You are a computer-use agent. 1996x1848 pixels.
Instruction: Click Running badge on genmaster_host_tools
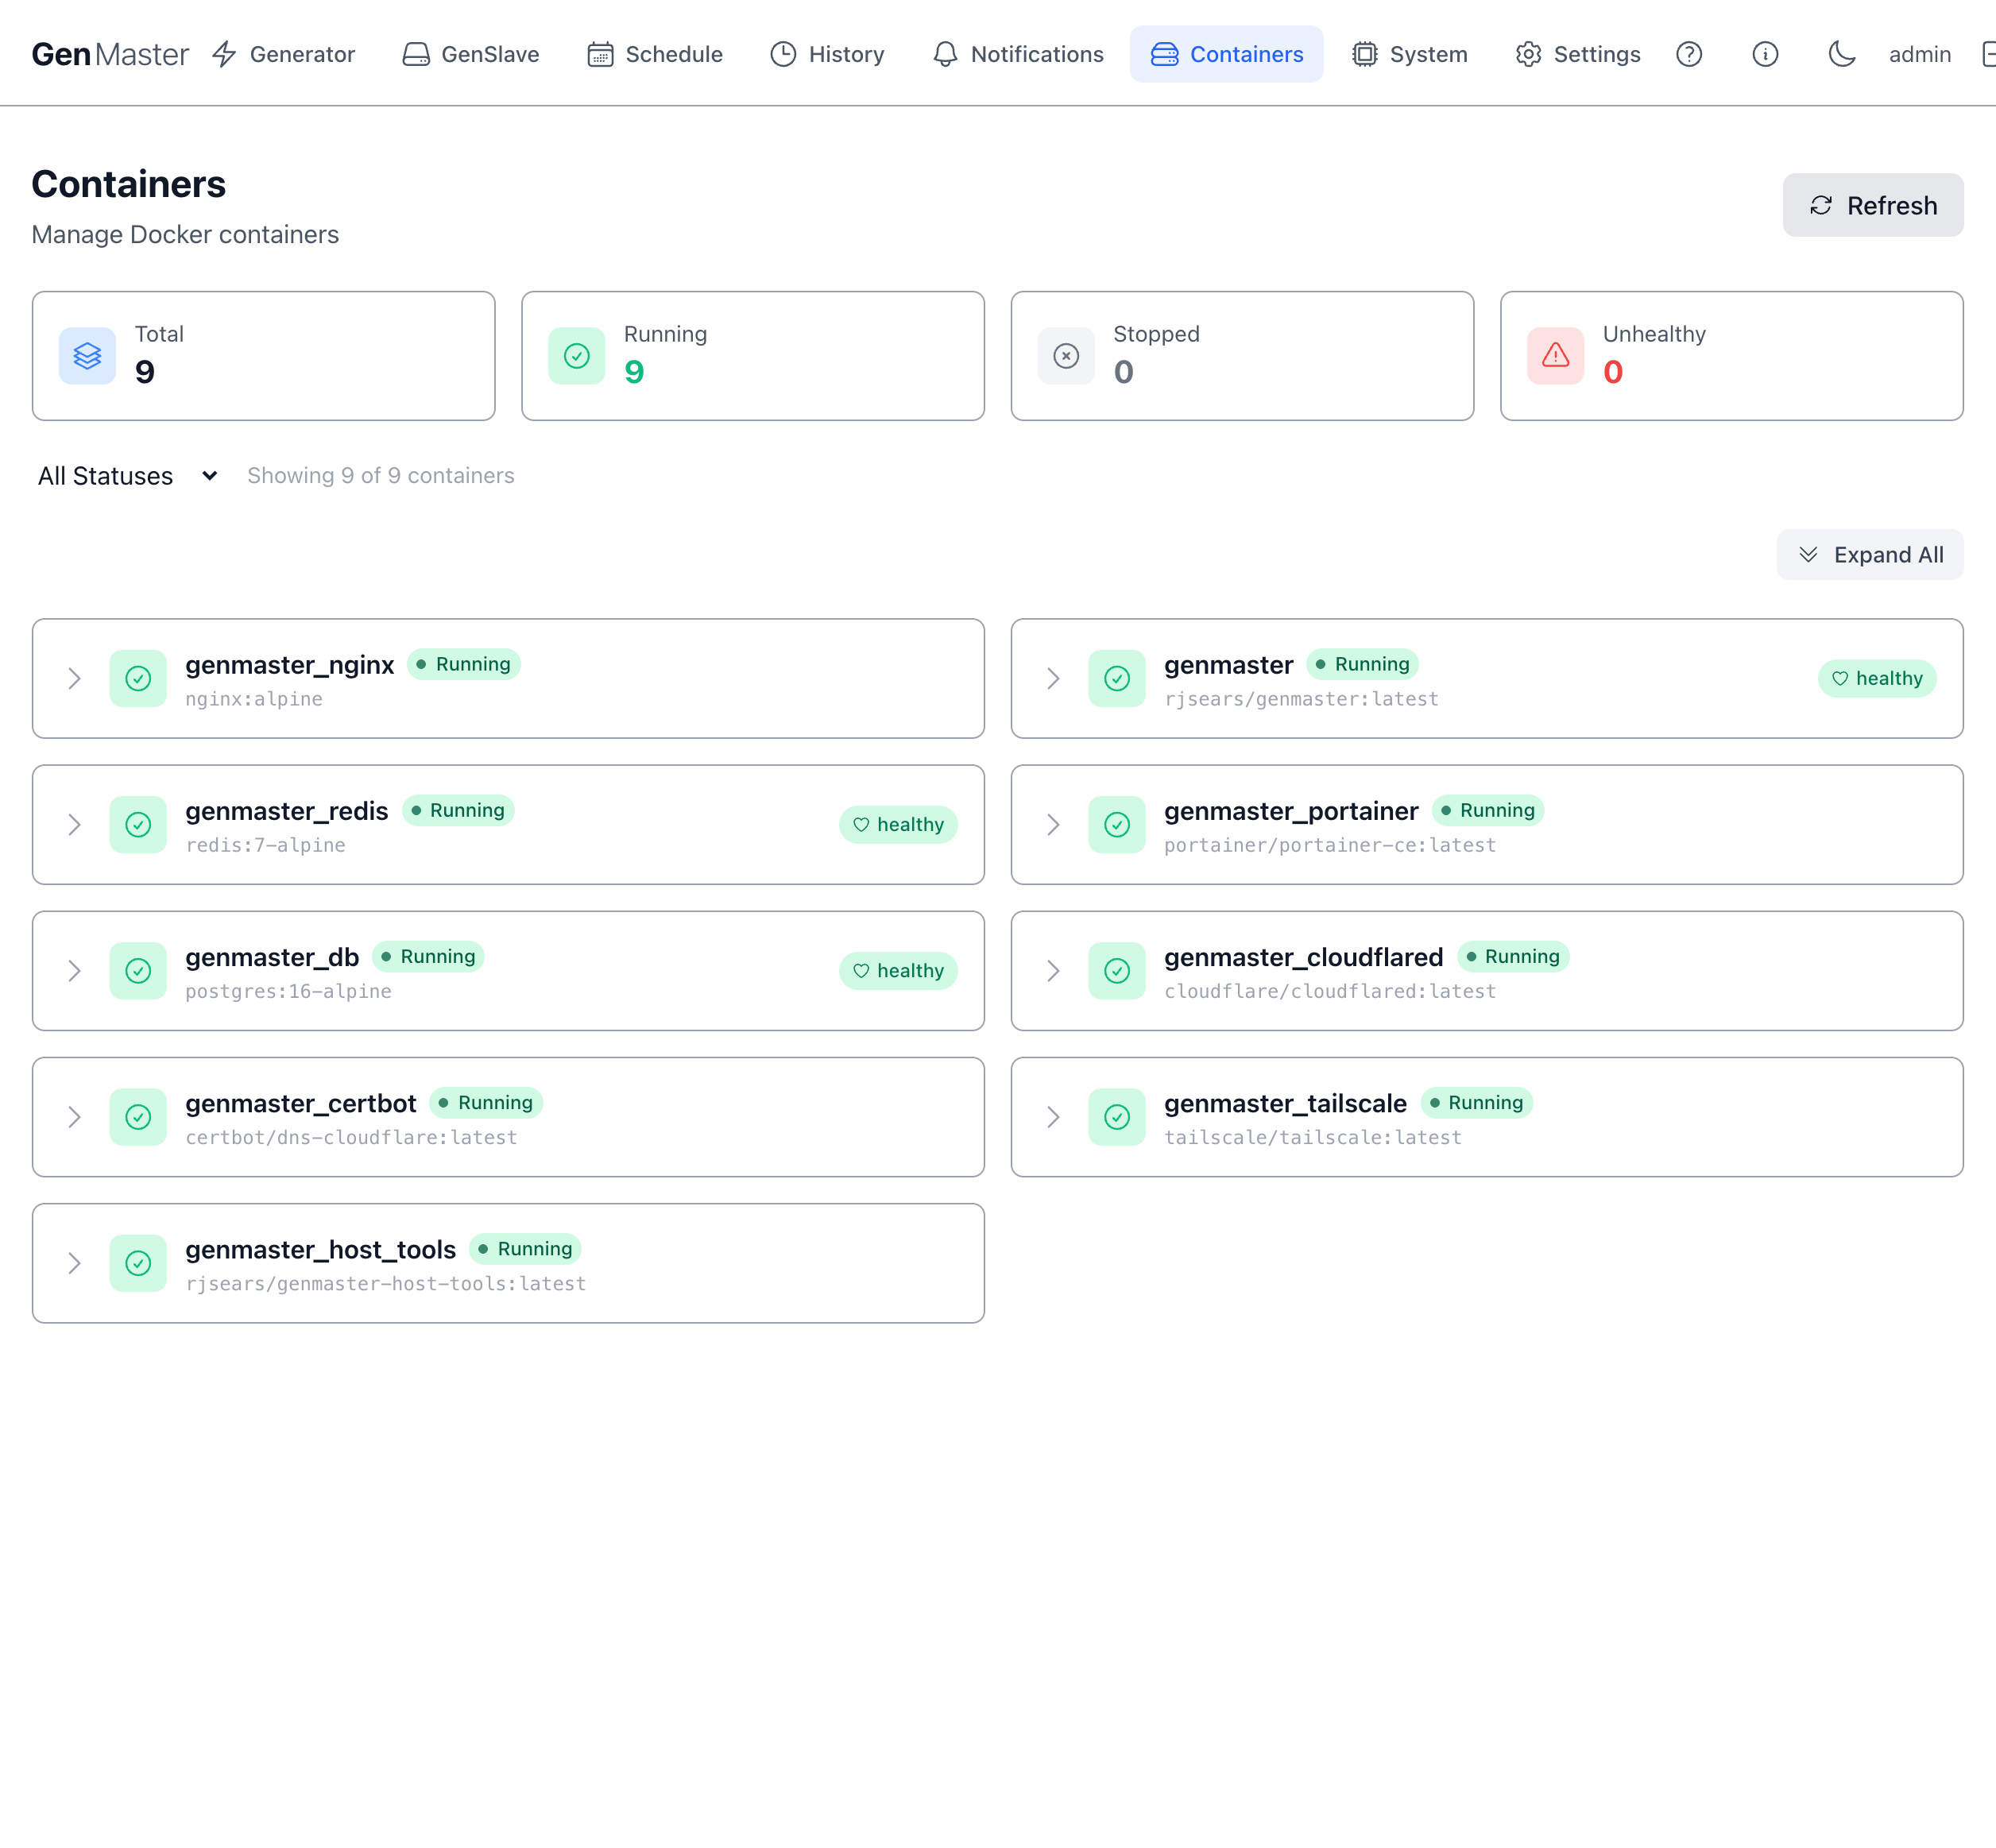(525, 1248)
